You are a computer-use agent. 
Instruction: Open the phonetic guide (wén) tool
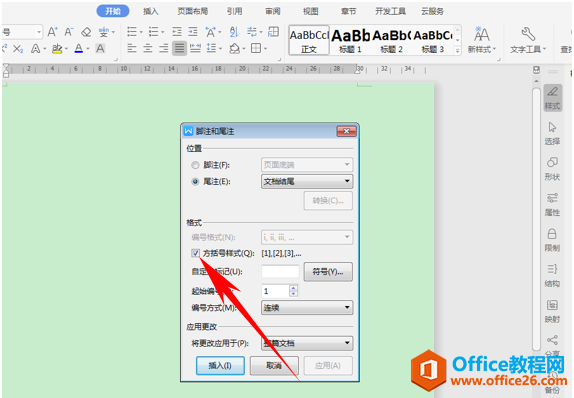click(104, 32)
